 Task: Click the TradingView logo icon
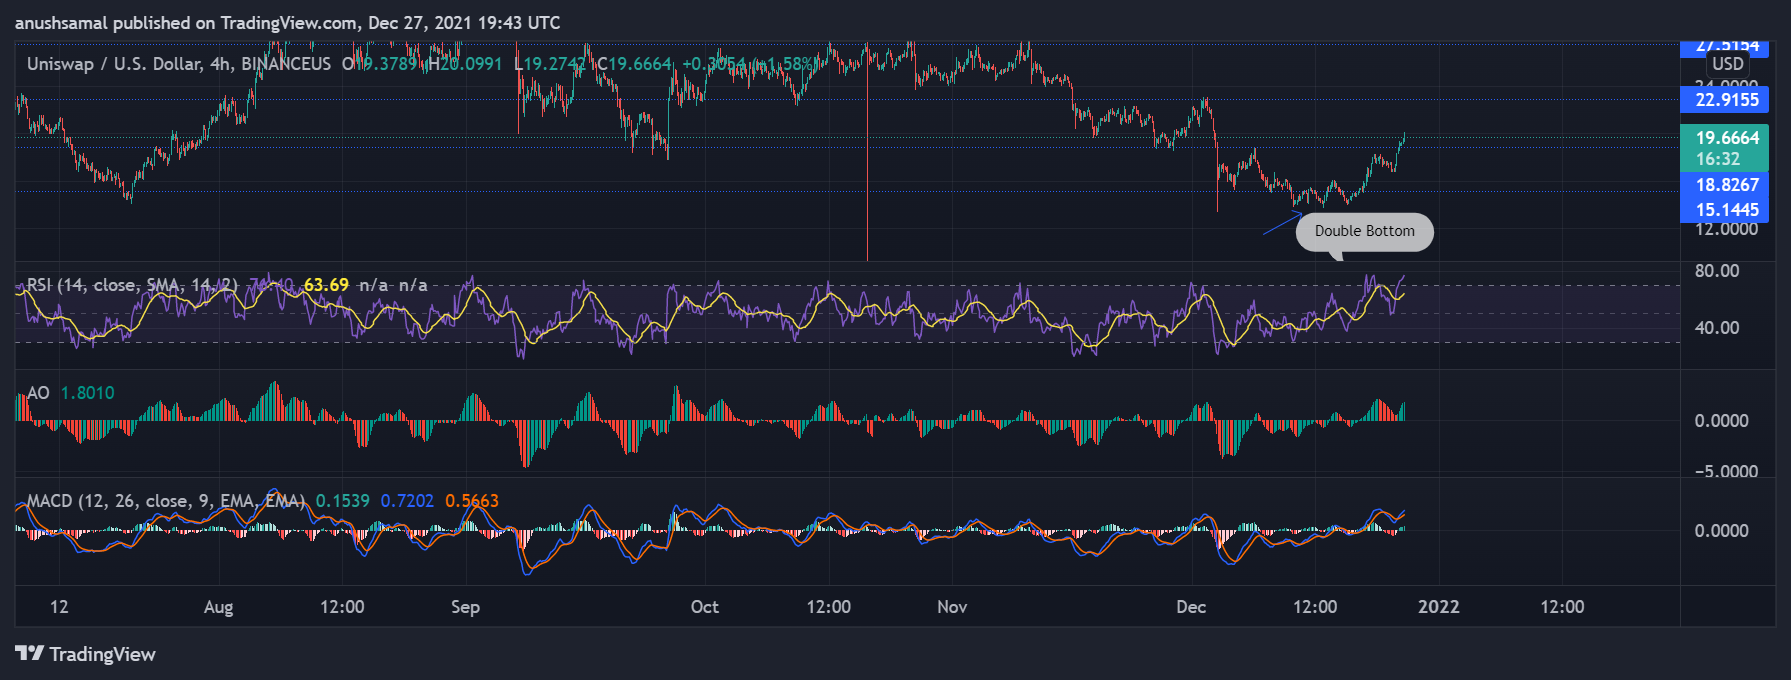pyautogui.click(x=29, y=654)
